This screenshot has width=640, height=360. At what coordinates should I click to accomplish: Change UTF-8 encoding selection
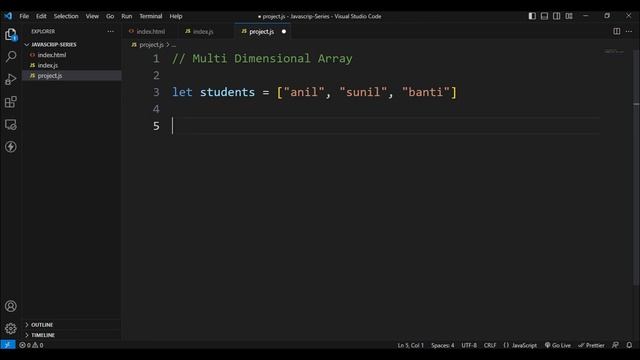click(x=469, y=345)
